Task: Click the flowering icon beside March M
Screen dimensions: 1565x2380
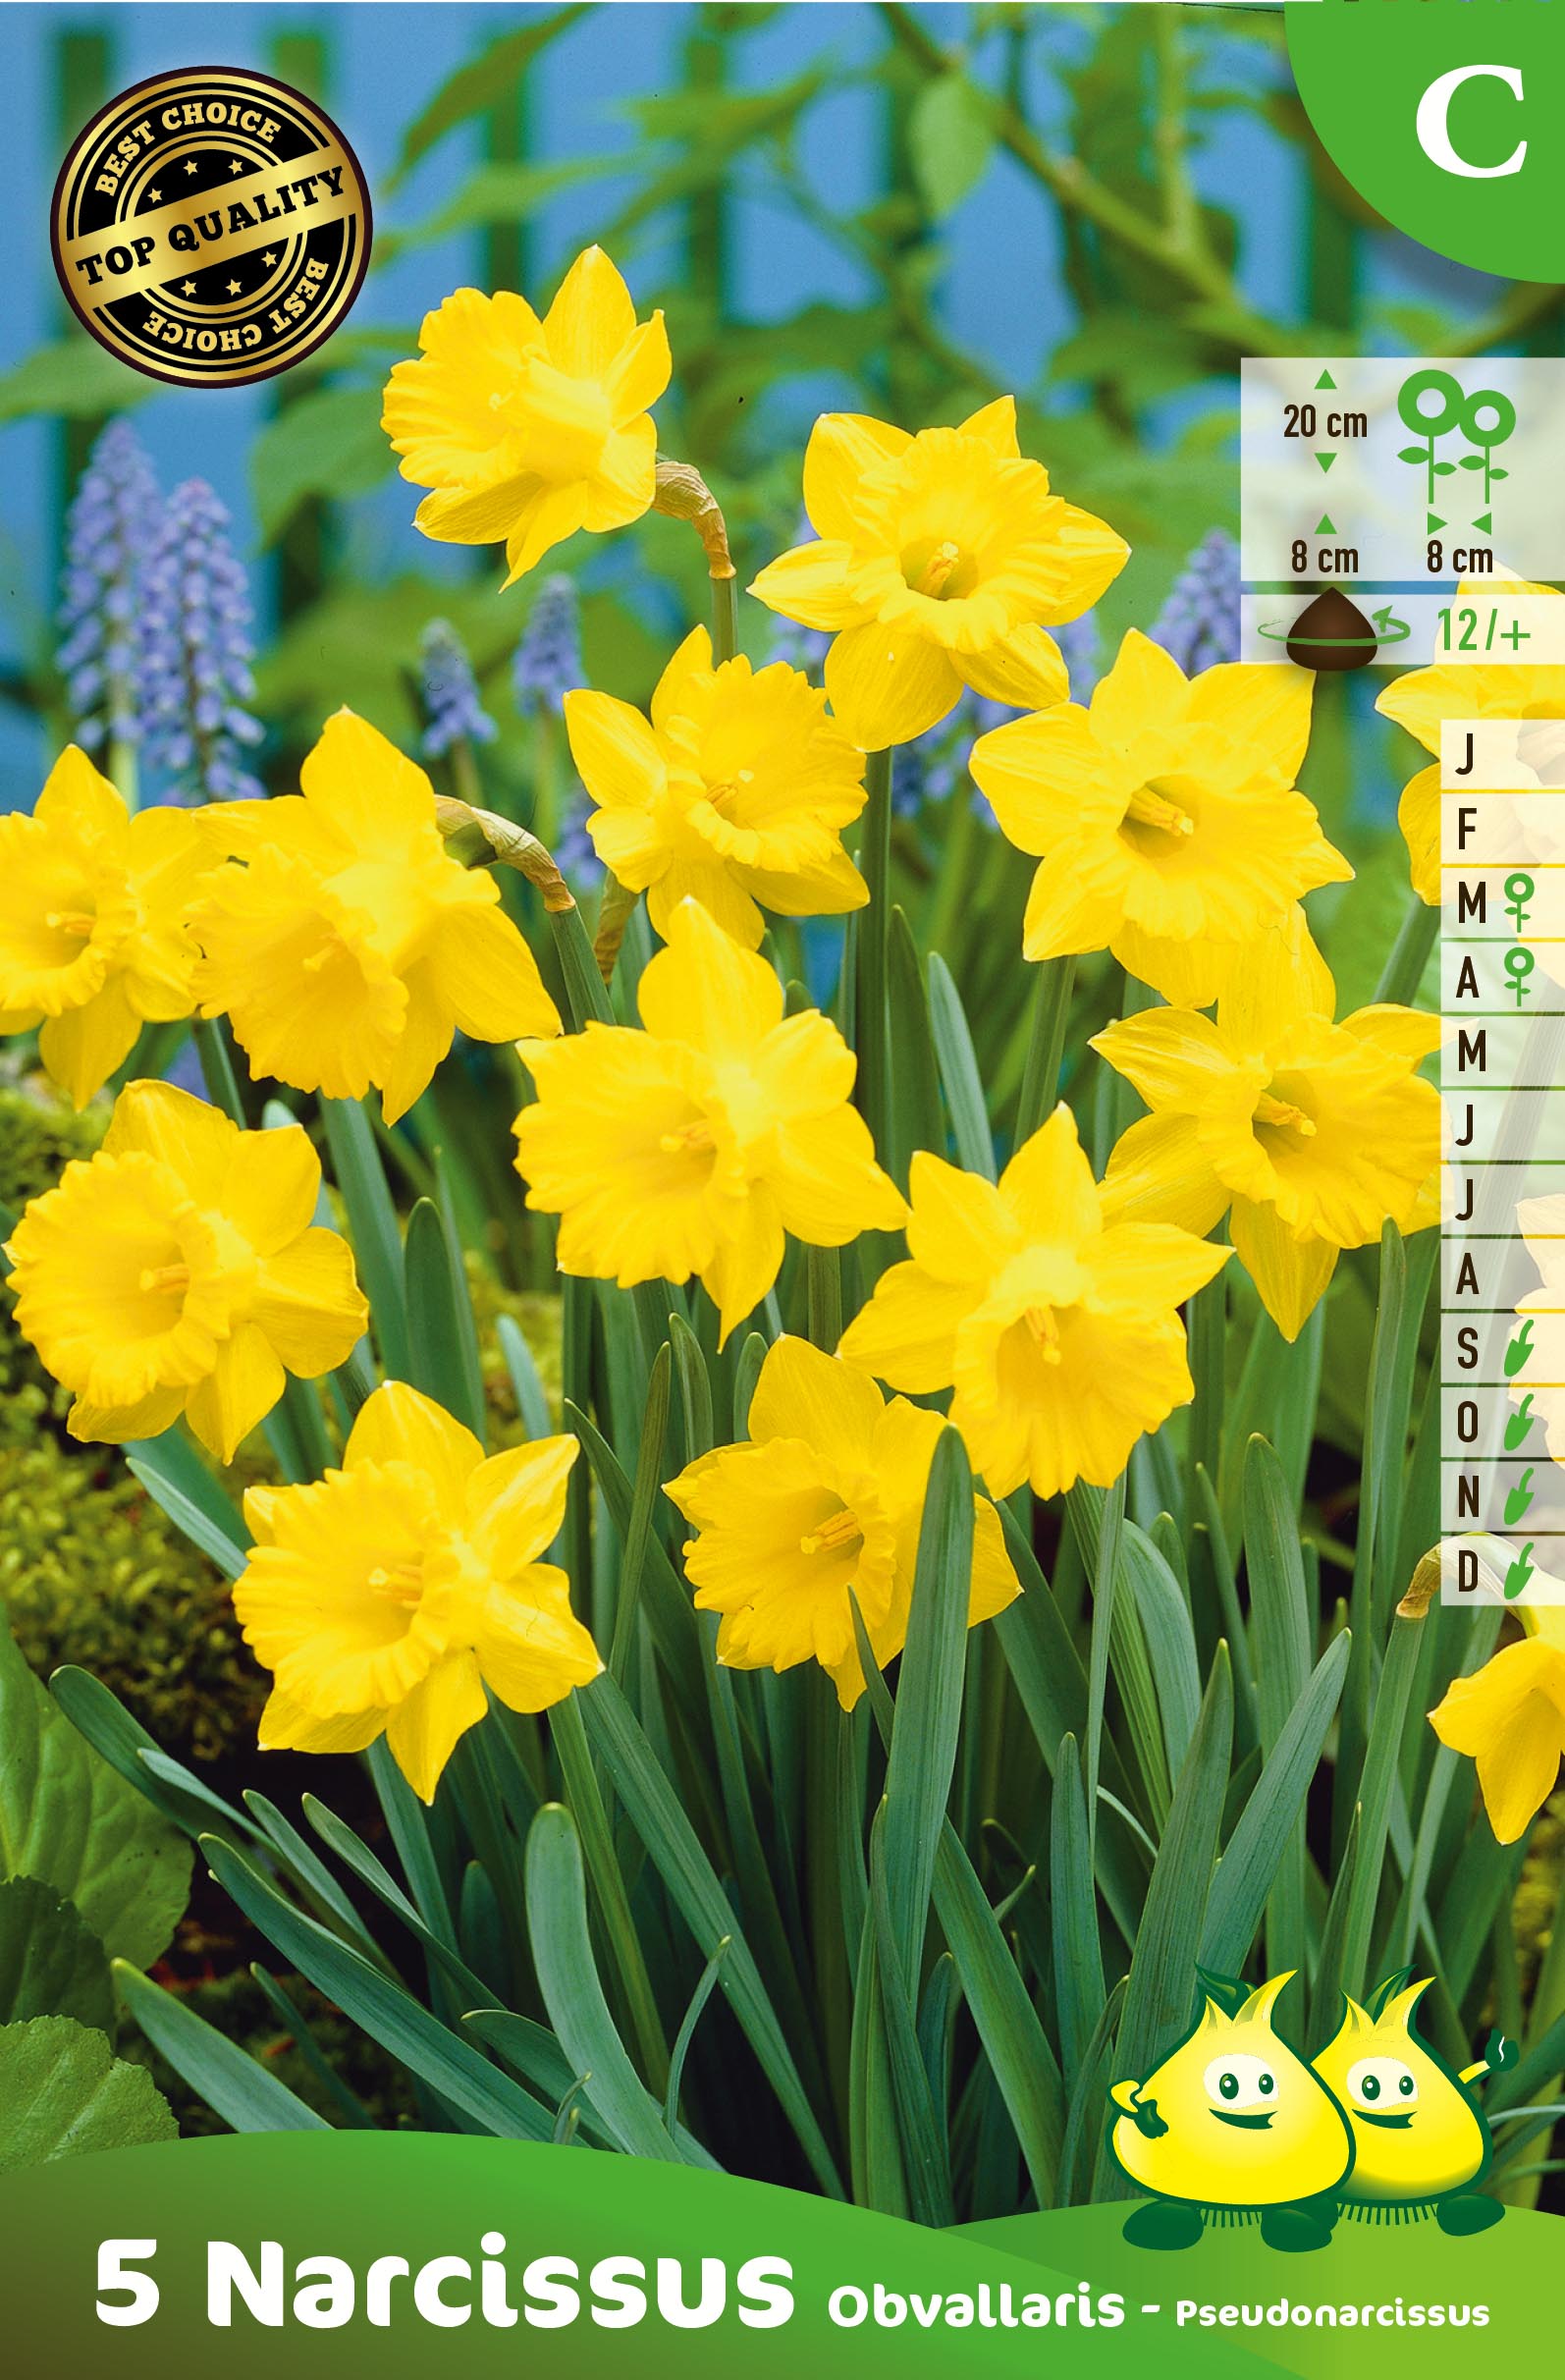Action: (1520, 903)
